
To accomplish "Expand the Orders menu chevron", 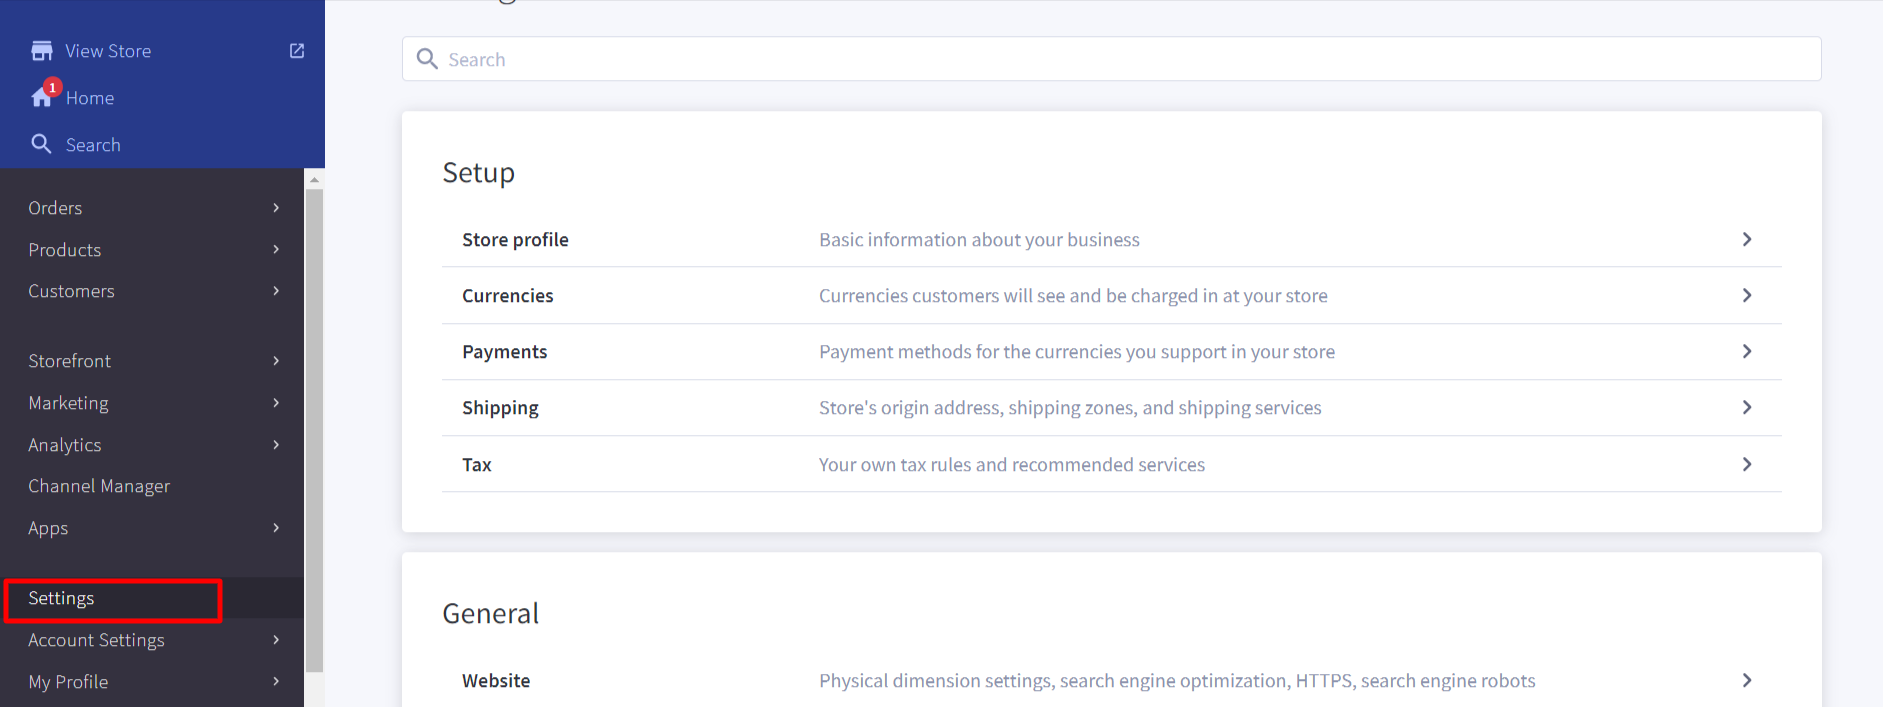I will [276, 208].
